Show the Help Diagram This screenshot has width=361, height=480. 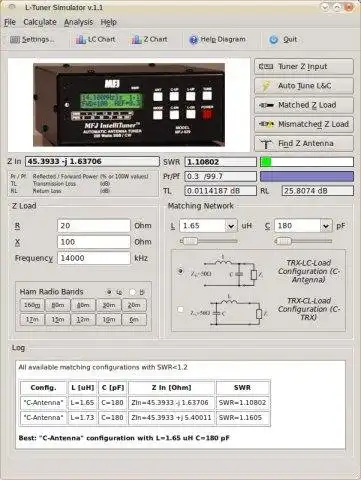coord(217,40)
